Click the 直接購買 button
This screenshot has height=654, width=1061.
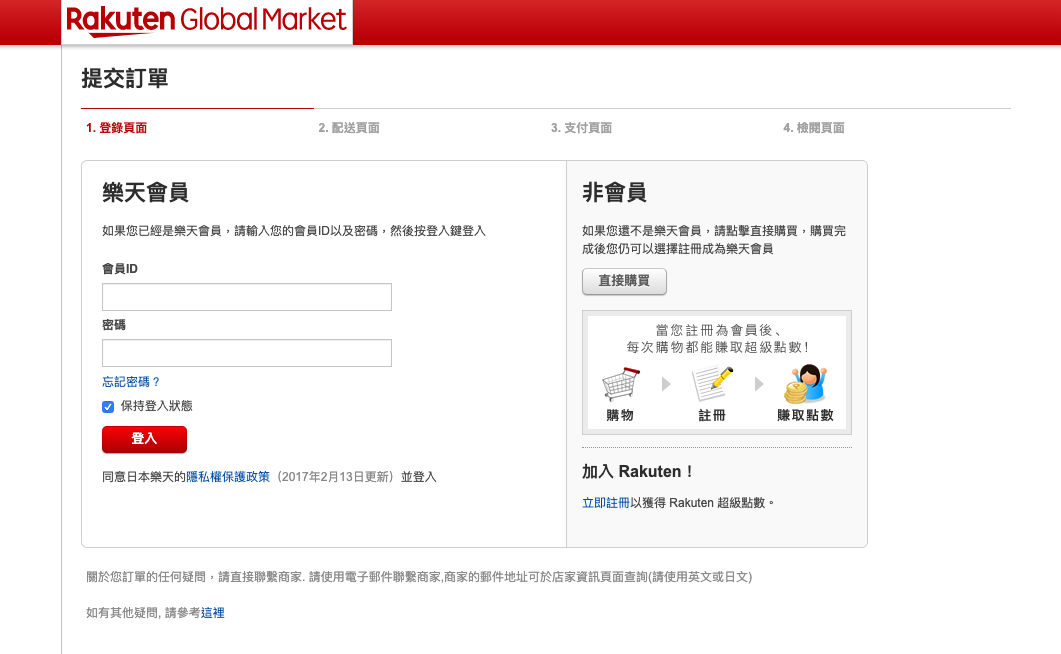pos(624,281)
